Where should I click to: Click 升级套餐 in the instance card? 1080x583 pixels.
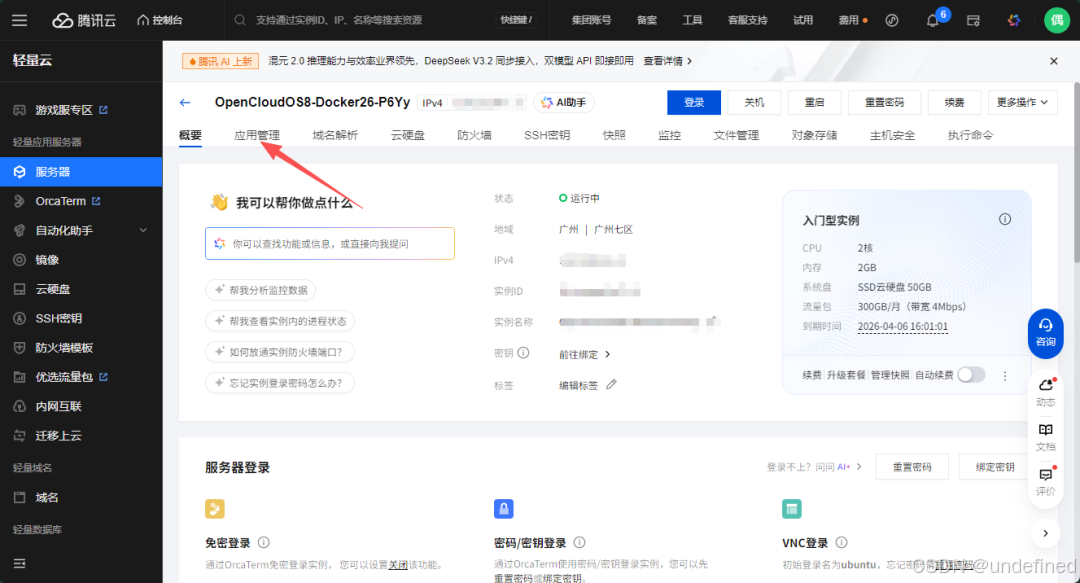point(846,375)
